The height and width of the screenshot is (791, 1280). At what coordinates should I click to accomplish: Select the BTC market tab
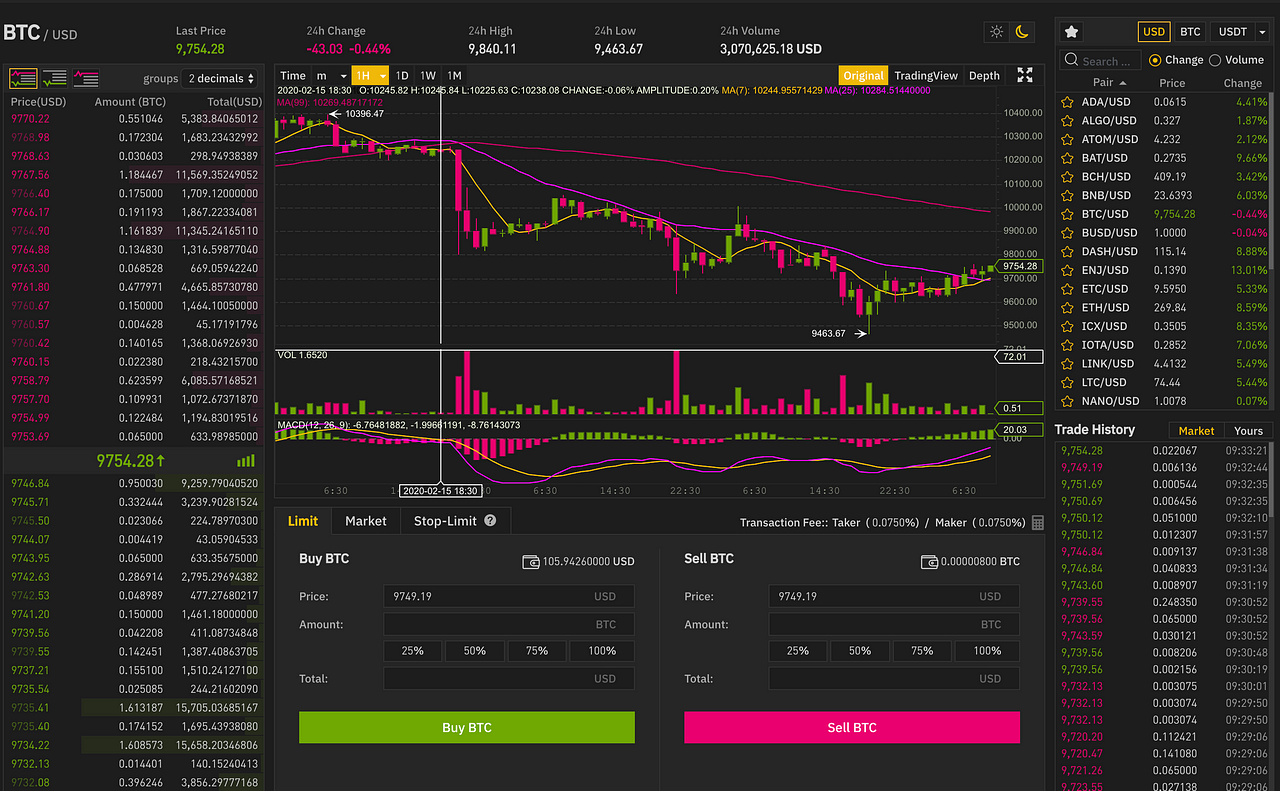1190,32
